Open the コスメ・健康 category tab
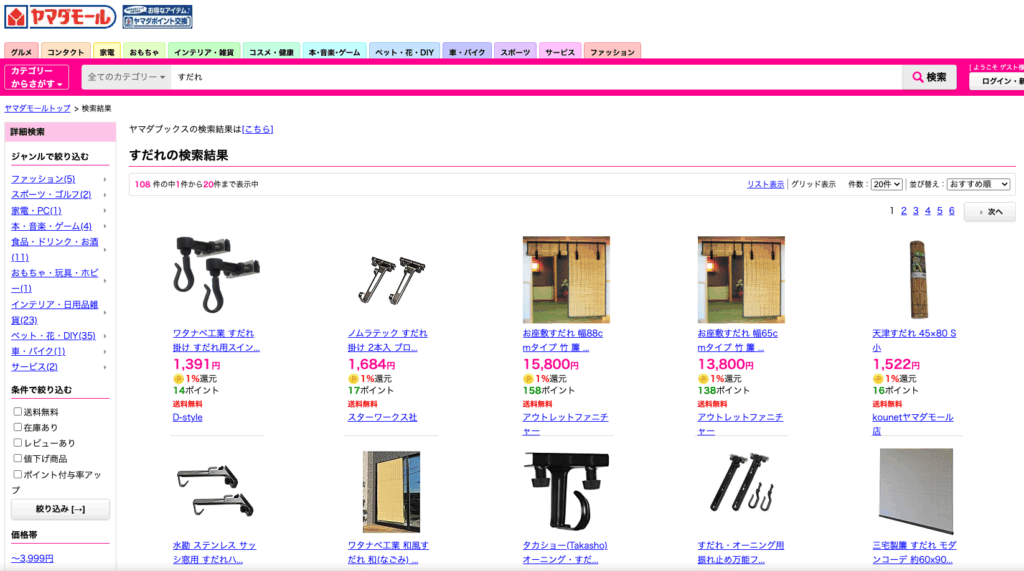 click(271, 52)
